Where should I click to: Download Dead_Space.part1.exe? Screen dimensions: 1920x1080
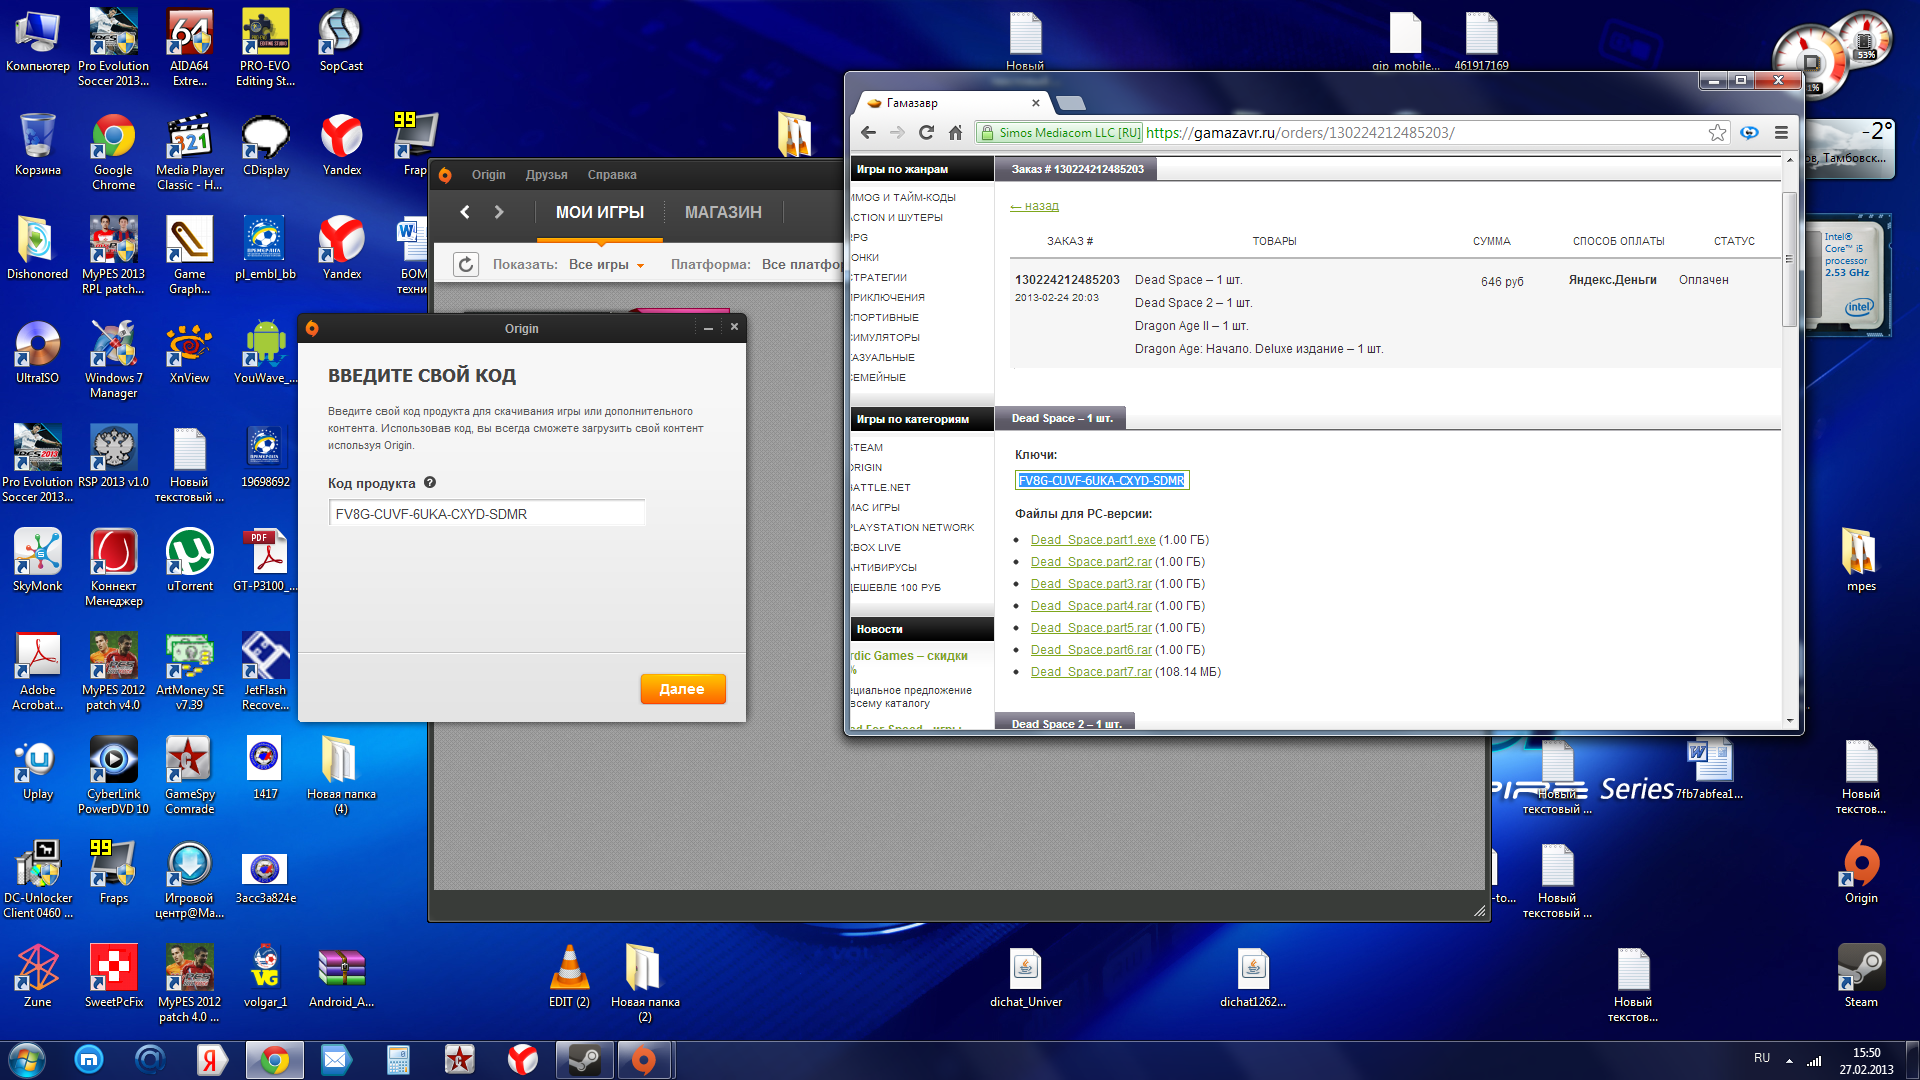(1093, 540)
